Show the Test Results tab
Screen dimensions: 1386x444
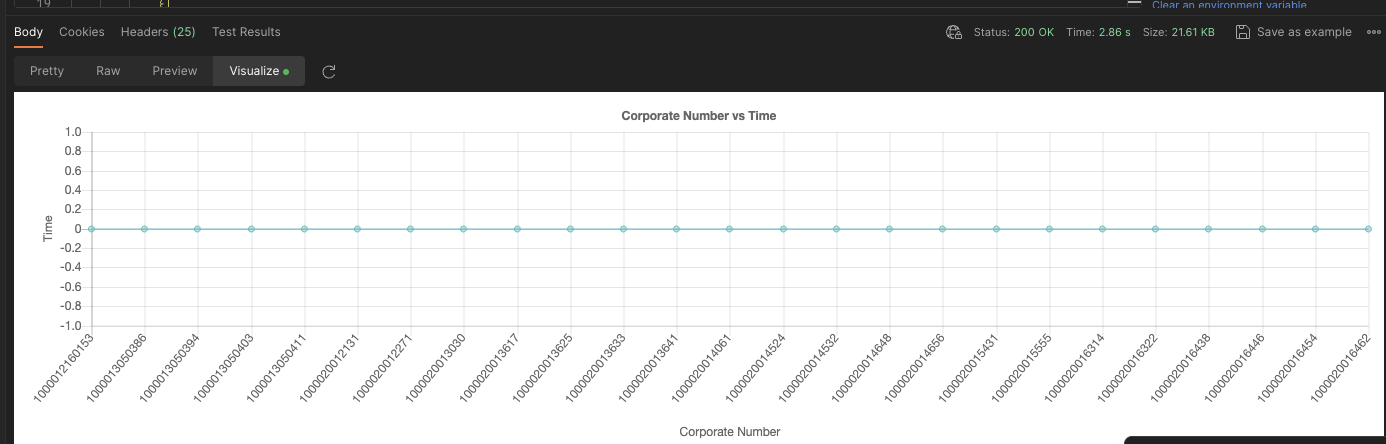[x=246, y=32]
